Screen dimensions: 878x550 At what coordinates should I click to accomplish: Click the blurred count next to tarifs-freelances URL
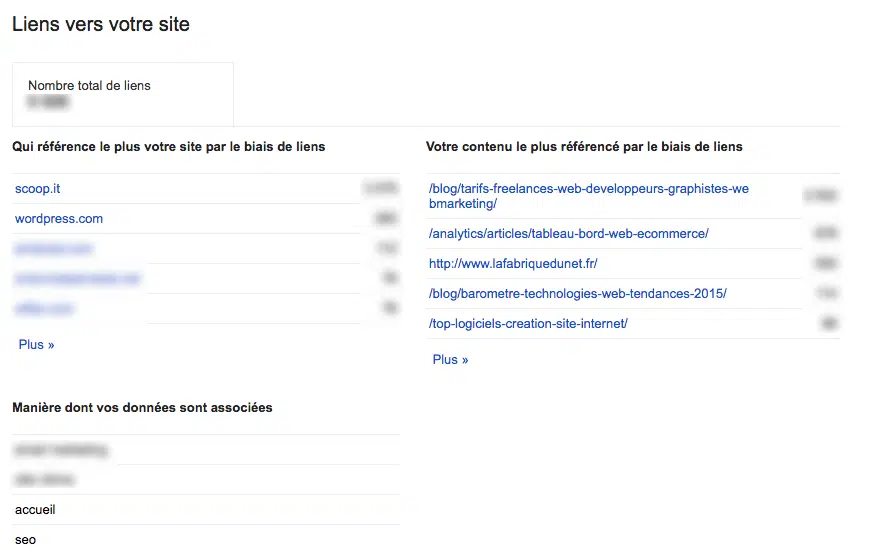(820, 196)
